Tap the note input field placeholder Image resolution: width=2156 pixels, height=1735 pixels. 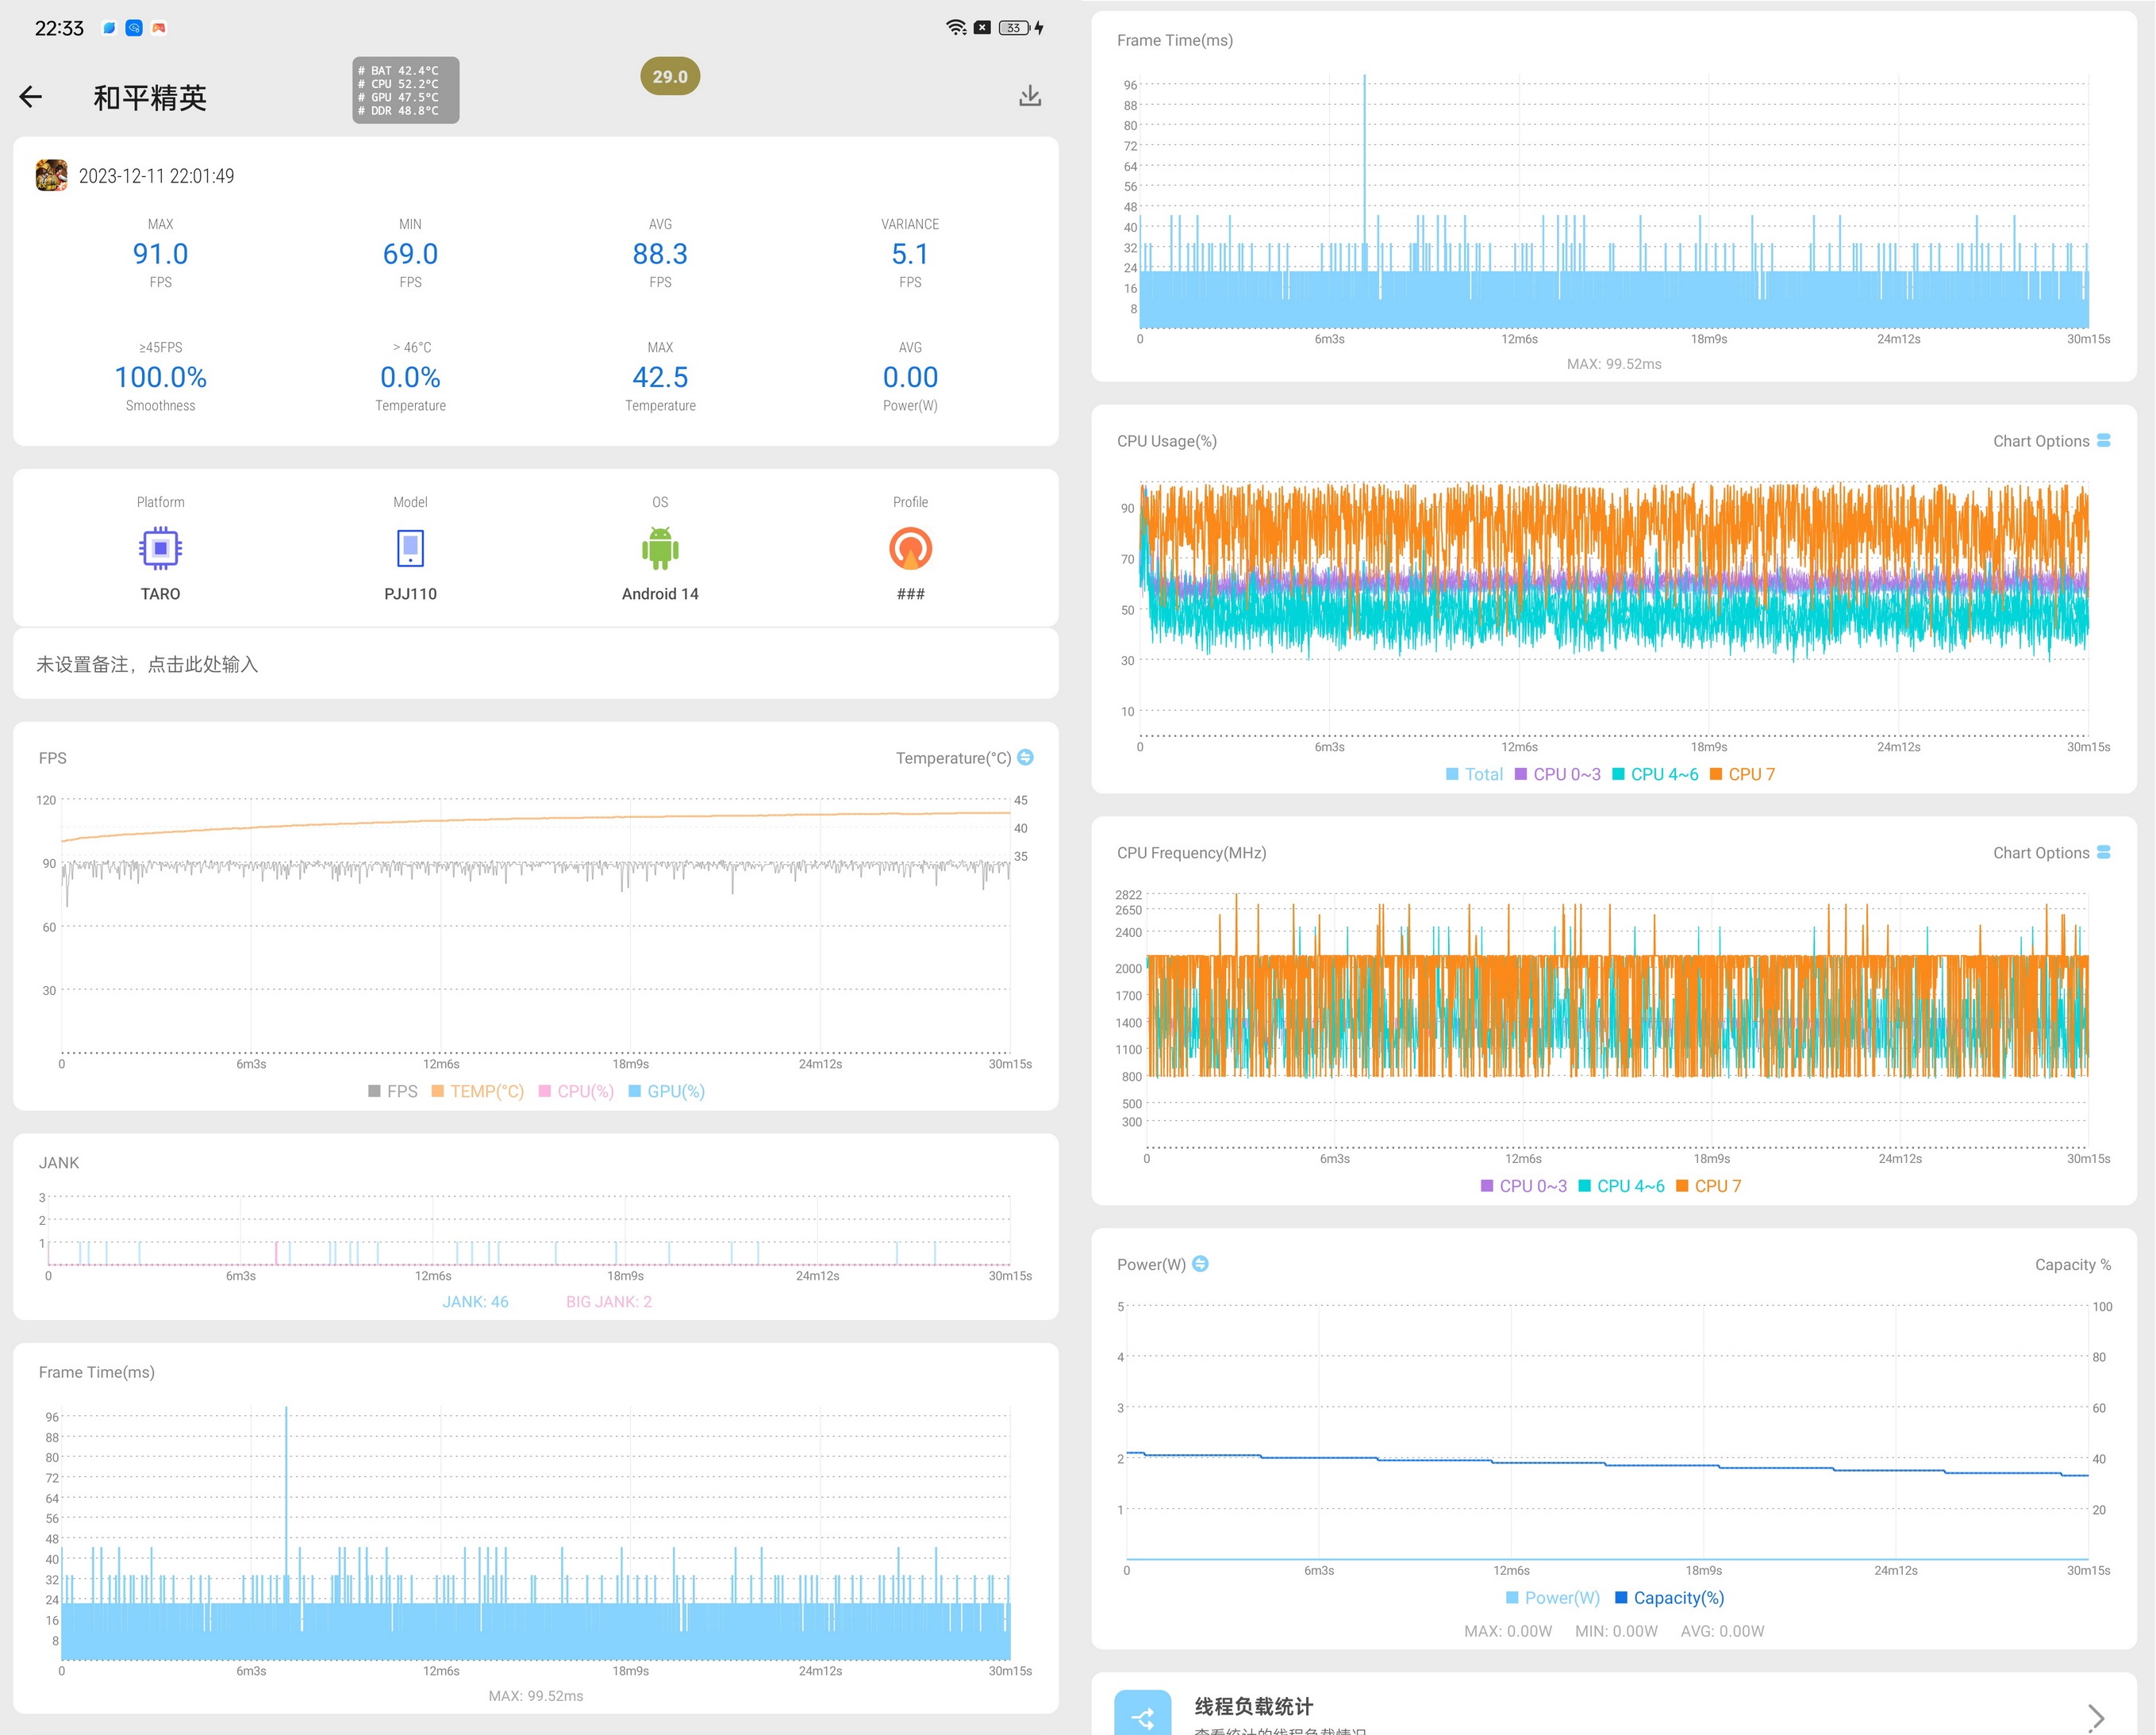(x=536, y=664)
